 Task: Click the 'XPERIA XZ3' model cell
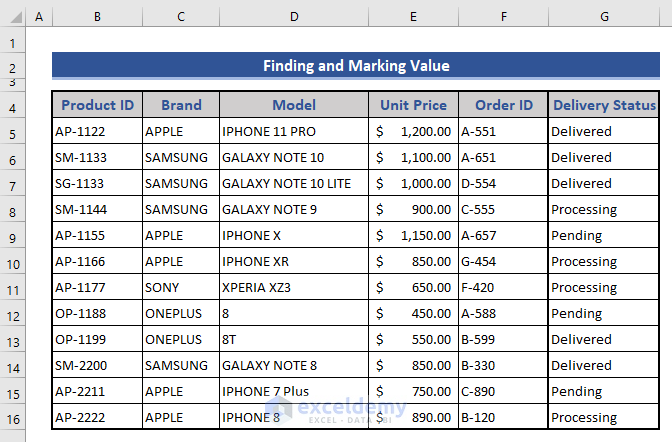294,287
